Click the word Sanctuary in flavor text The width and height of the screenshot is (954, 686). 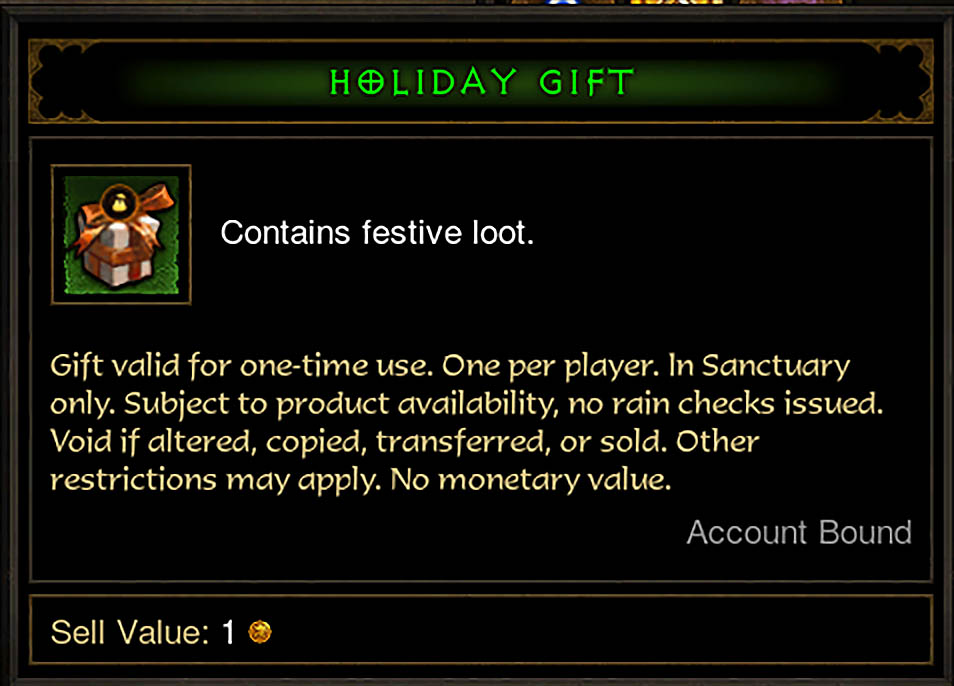pyautogui.click(x=776, y=366)
